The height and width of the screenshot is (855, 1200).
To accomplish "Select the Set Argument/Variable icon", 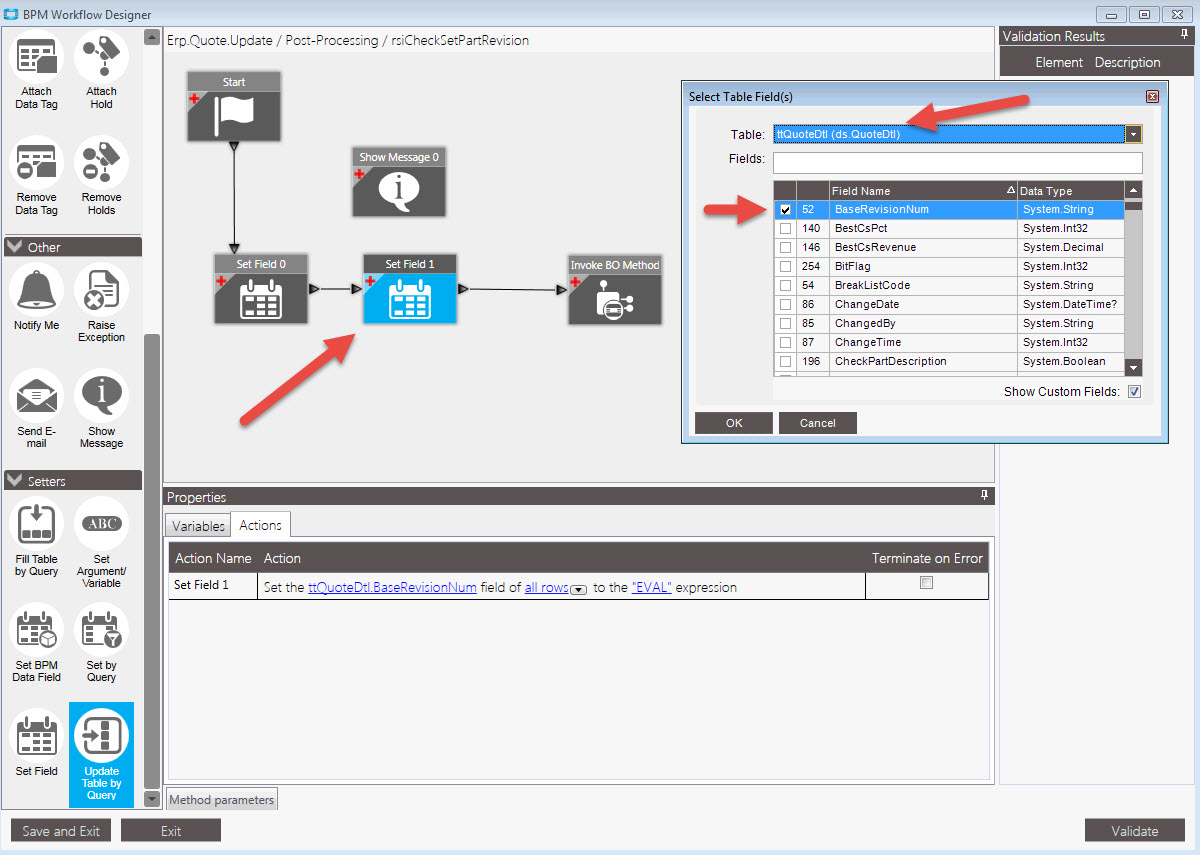I will [x=101, y=525].
